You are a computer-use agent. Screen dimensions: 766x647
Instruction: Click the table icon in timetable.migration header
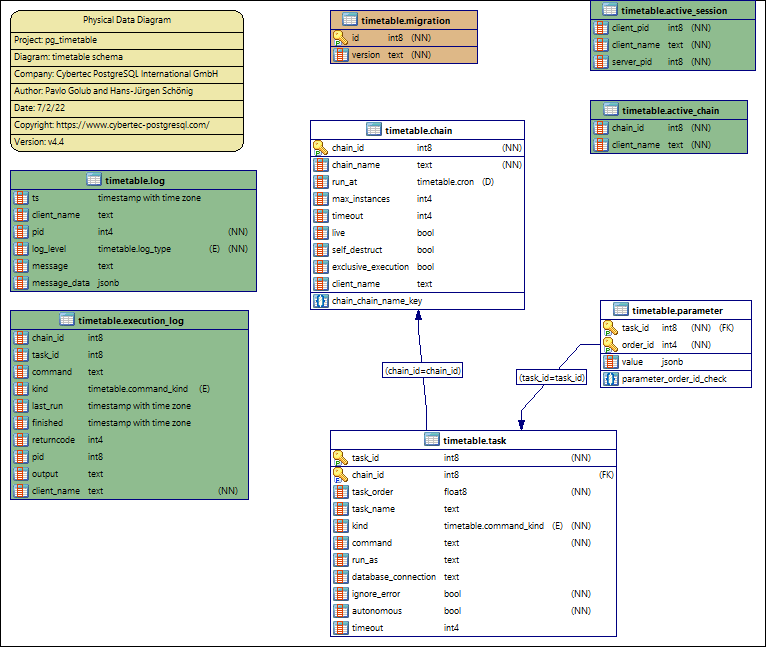tap(350, 20)
